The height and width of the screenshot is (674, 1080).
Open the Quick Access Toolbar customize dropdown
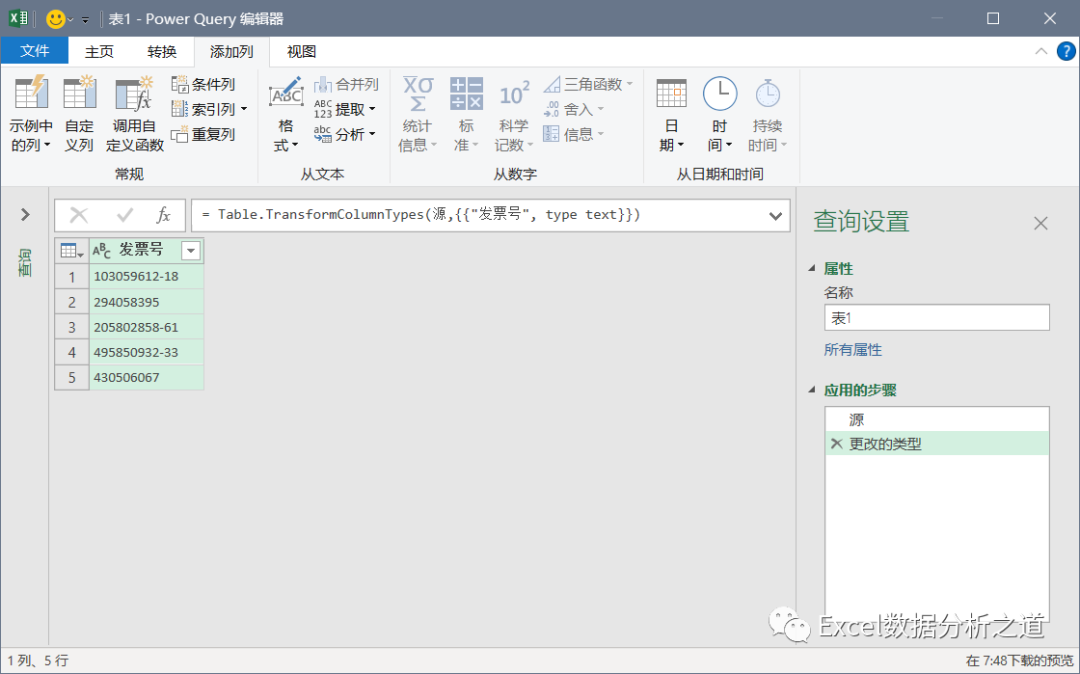85,20
